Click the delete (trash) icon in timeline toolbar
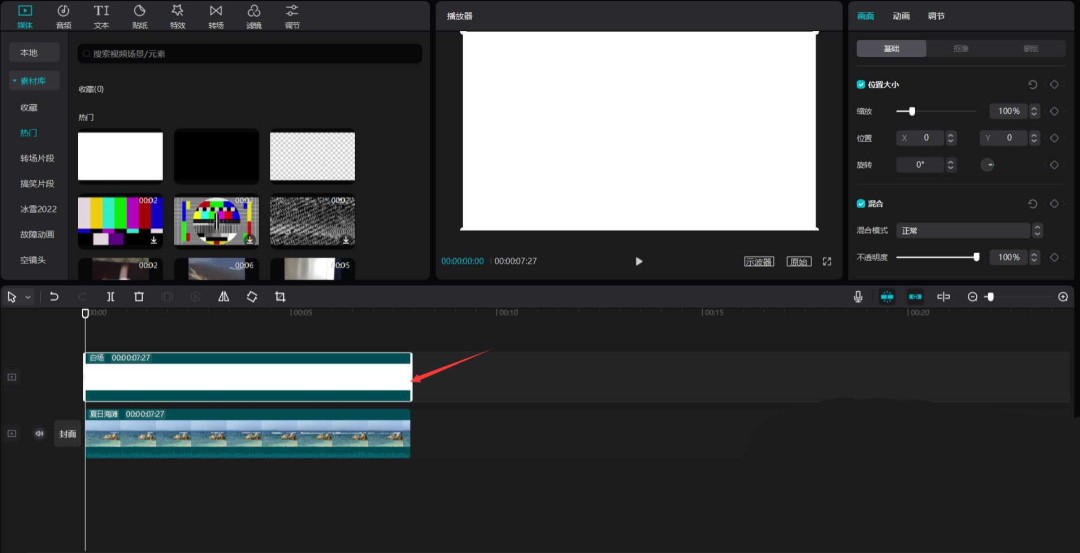This screenshot has width=1080, height=553. pyautogui.click(x=139, y=297)
